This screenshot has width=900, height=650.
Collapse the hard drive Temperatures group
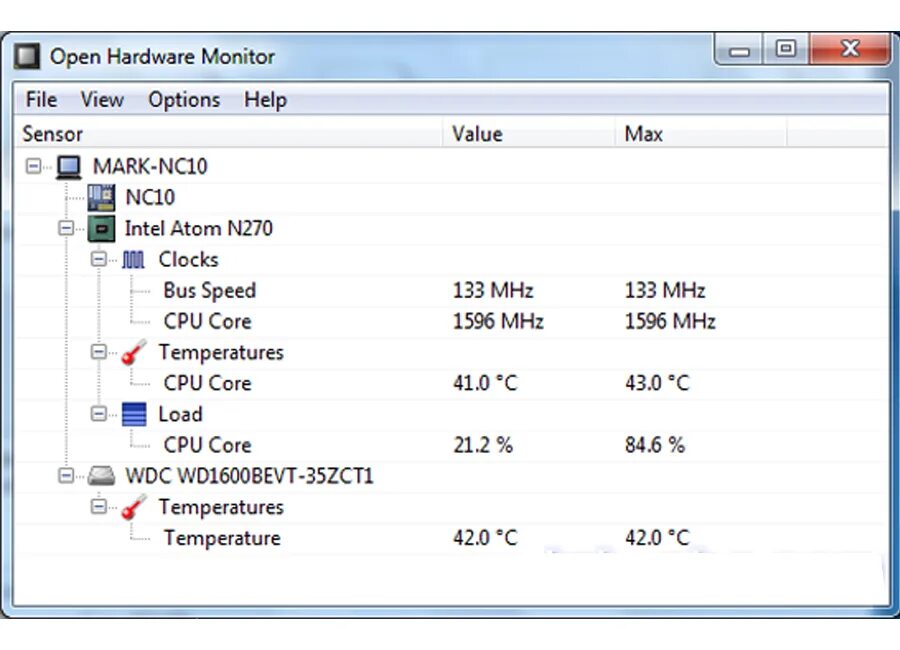99,506
